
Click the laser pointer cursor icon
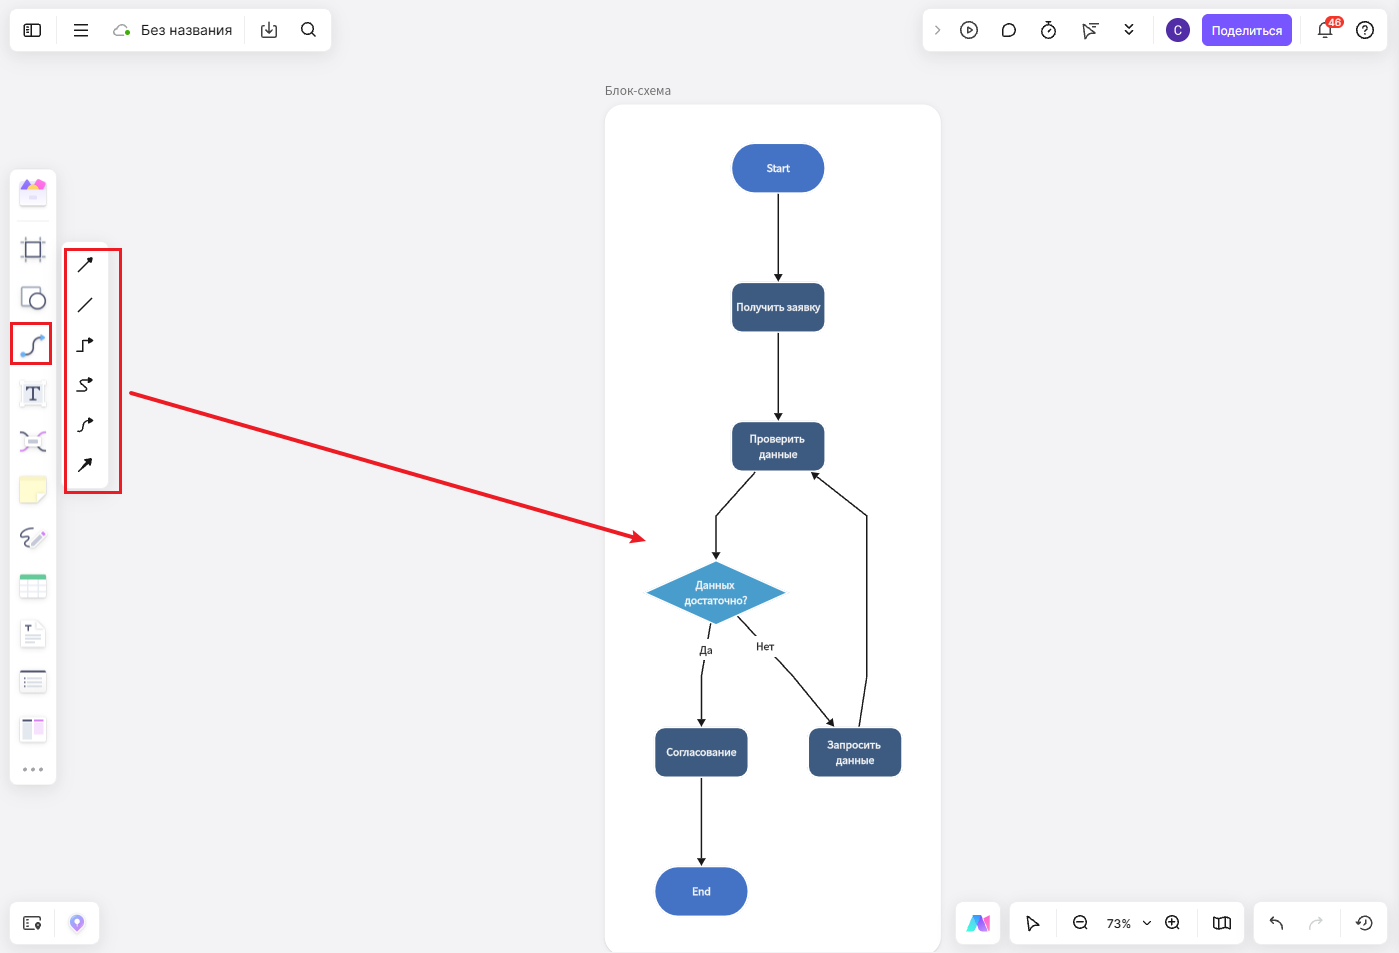click(x=1090, y=30)
